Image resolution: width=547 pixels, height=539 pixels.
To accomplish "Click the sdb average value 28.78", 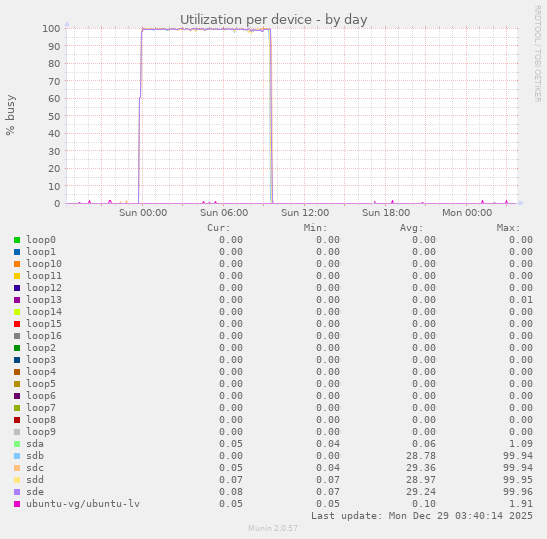I will (x=421, y=456).
